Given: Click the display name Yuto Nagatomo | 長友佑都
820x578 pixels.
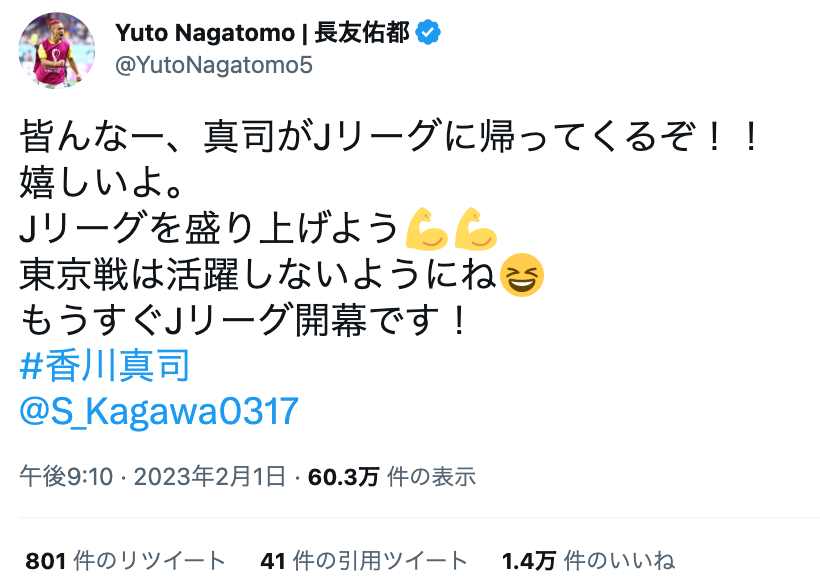Looking at the screenshot, I should tap(263, 33).
